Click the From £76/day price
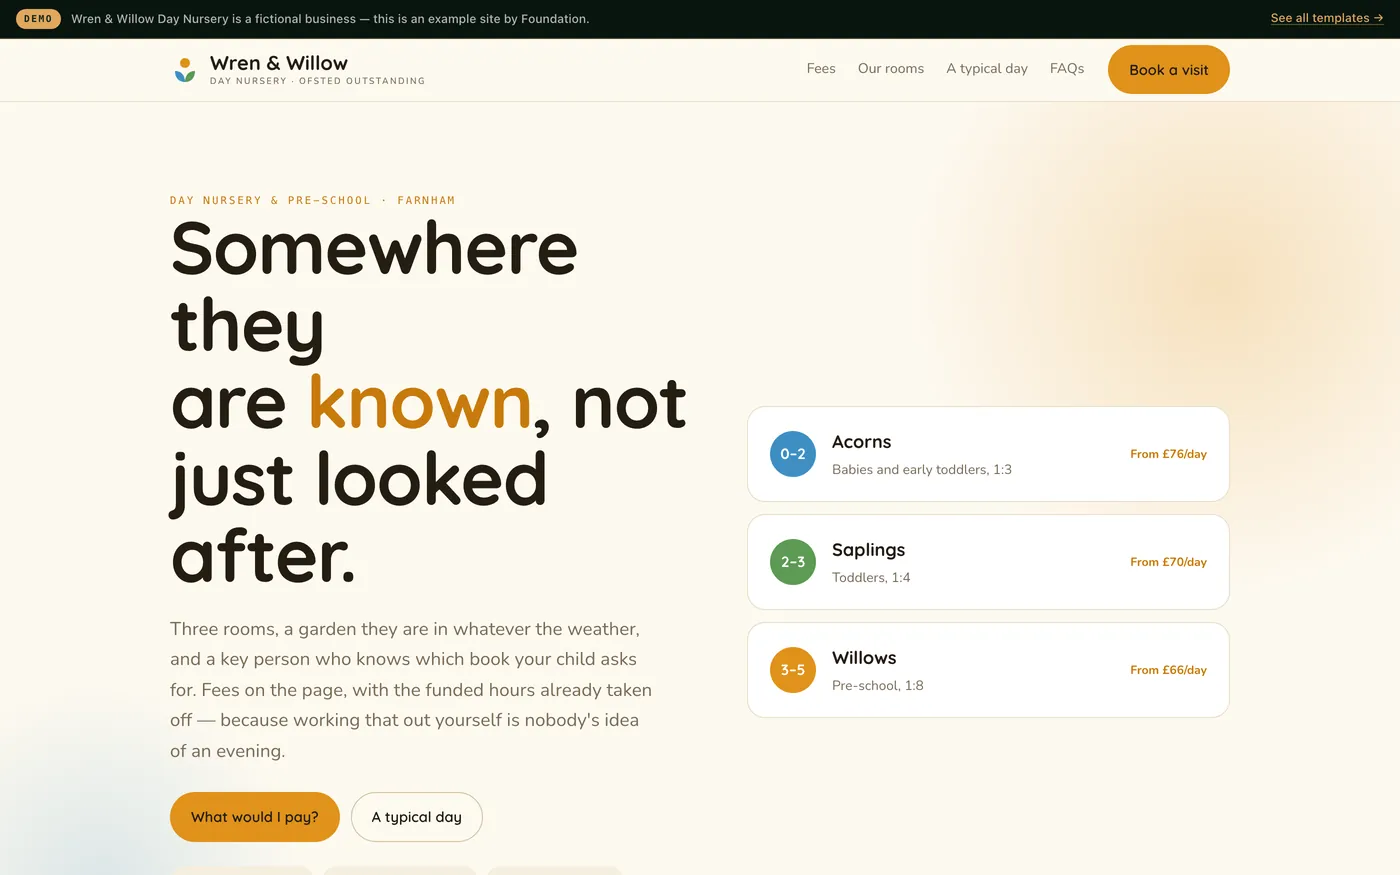This screenshot has height=875, width=1400. [1168, 454]
